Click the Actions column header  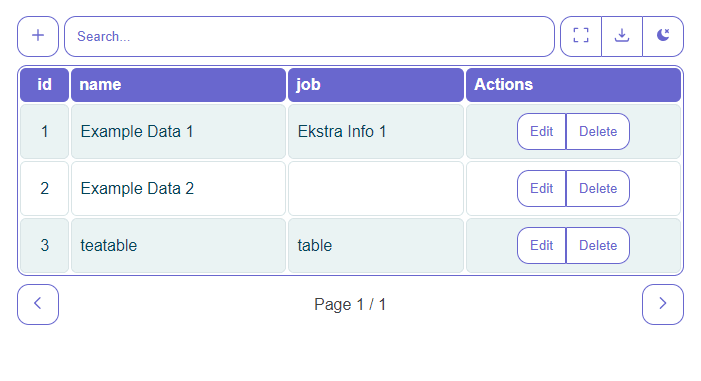(x=574, y=85)
